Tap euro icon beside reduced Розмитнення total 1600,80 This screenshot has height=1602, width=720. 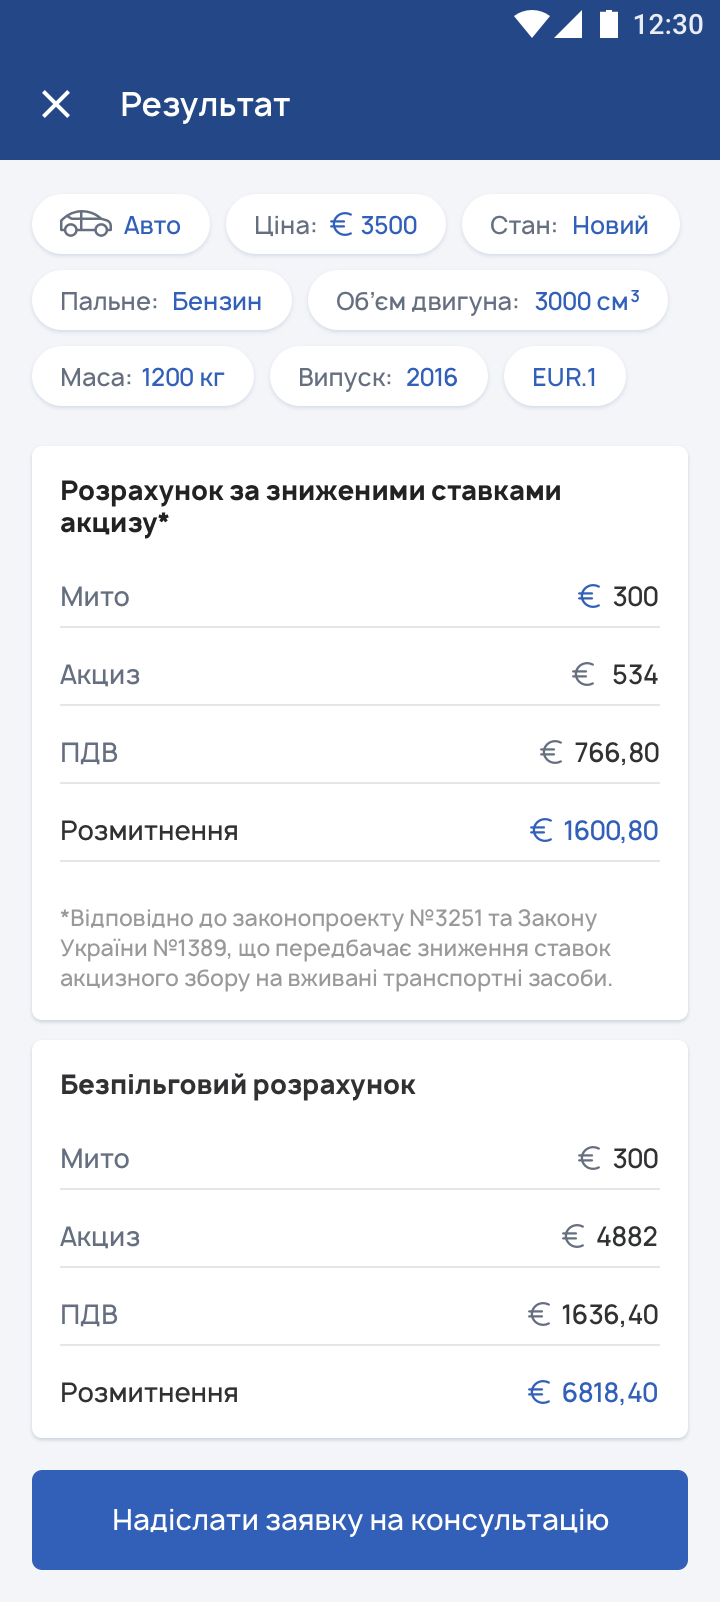tap(541, 831)
